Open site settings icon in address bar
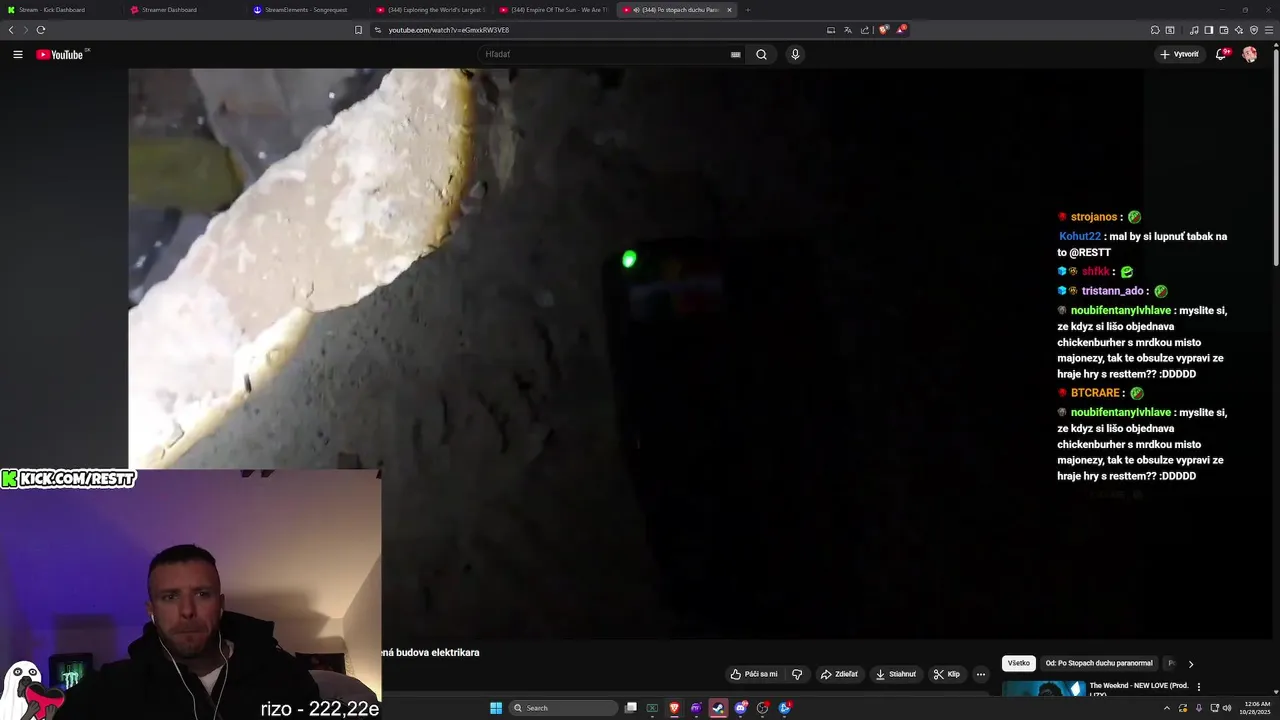The image size is (1280, 720). pyautogui.click(x=378, y=30)
